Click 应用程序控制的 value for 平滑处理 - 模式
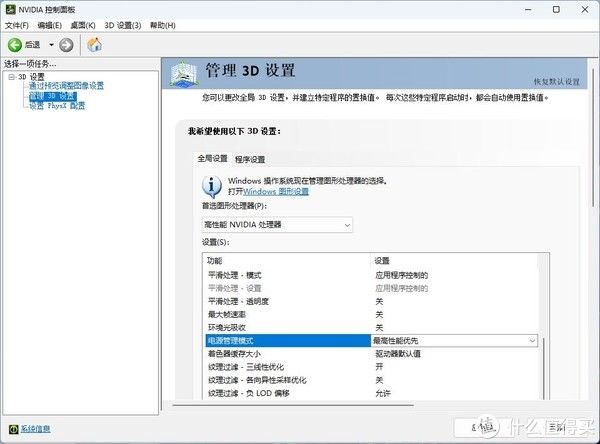This screenshot has width=600, height=444. tap(401, 275)
